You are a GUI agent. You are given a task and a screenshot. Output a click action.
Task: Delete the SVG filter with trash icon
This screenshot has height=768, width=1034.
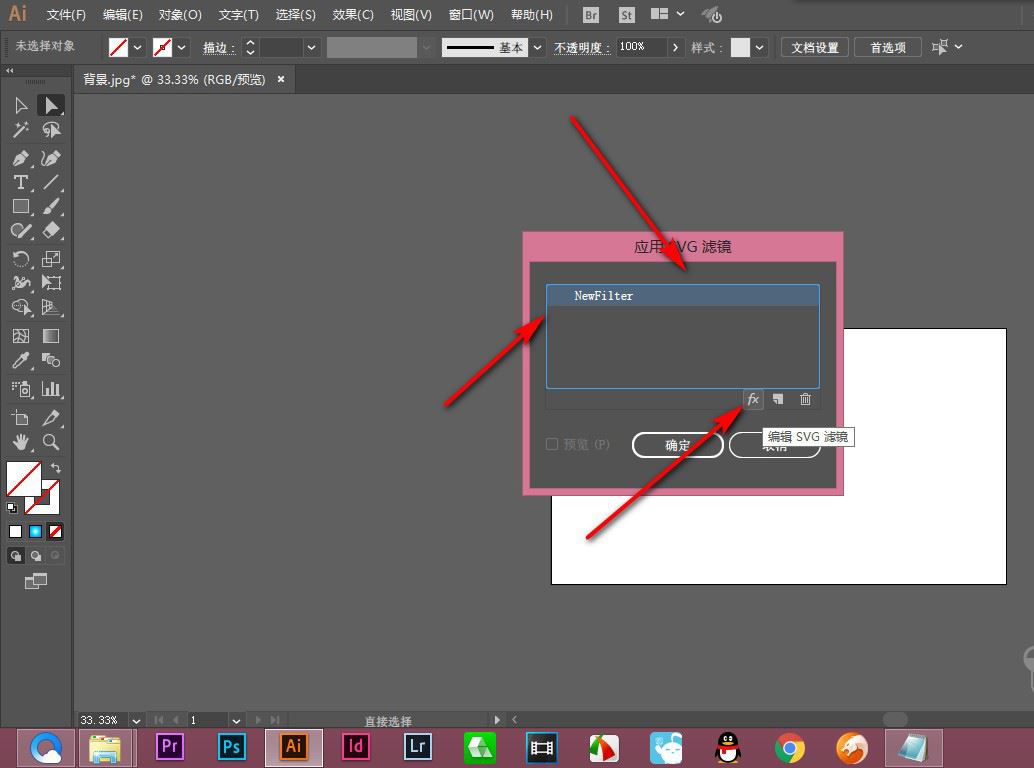tap(805, 399)
